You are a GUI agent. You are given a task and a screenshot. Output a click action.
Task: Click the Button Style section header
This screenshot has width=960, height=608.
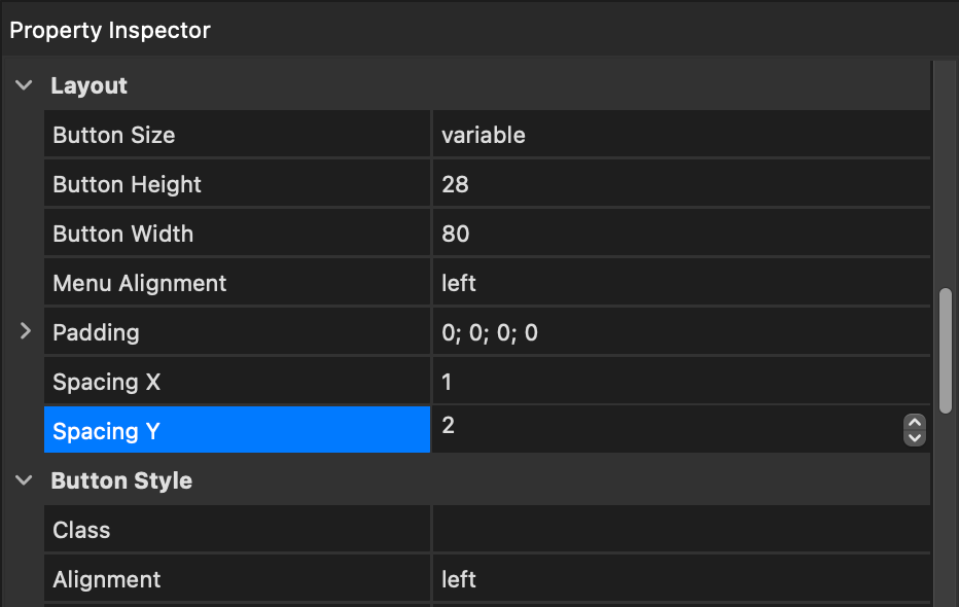tap(121, 481)
